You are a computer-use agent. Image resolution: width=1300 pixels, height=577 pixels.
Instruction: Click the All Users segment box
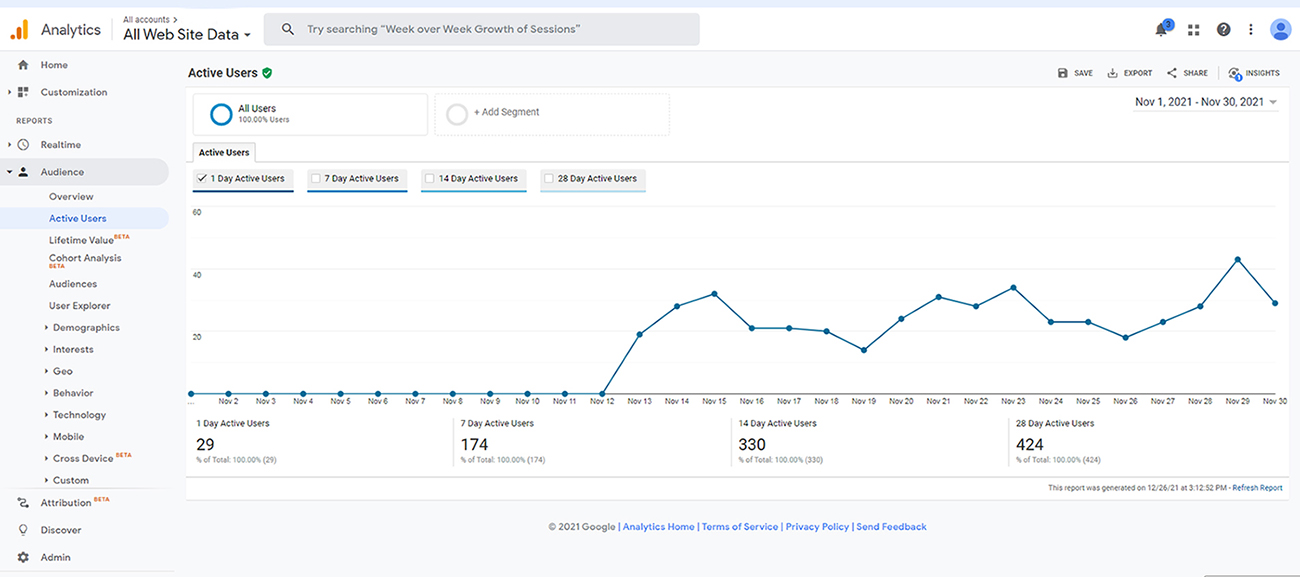pyautogui.click(x=310, y=114)
